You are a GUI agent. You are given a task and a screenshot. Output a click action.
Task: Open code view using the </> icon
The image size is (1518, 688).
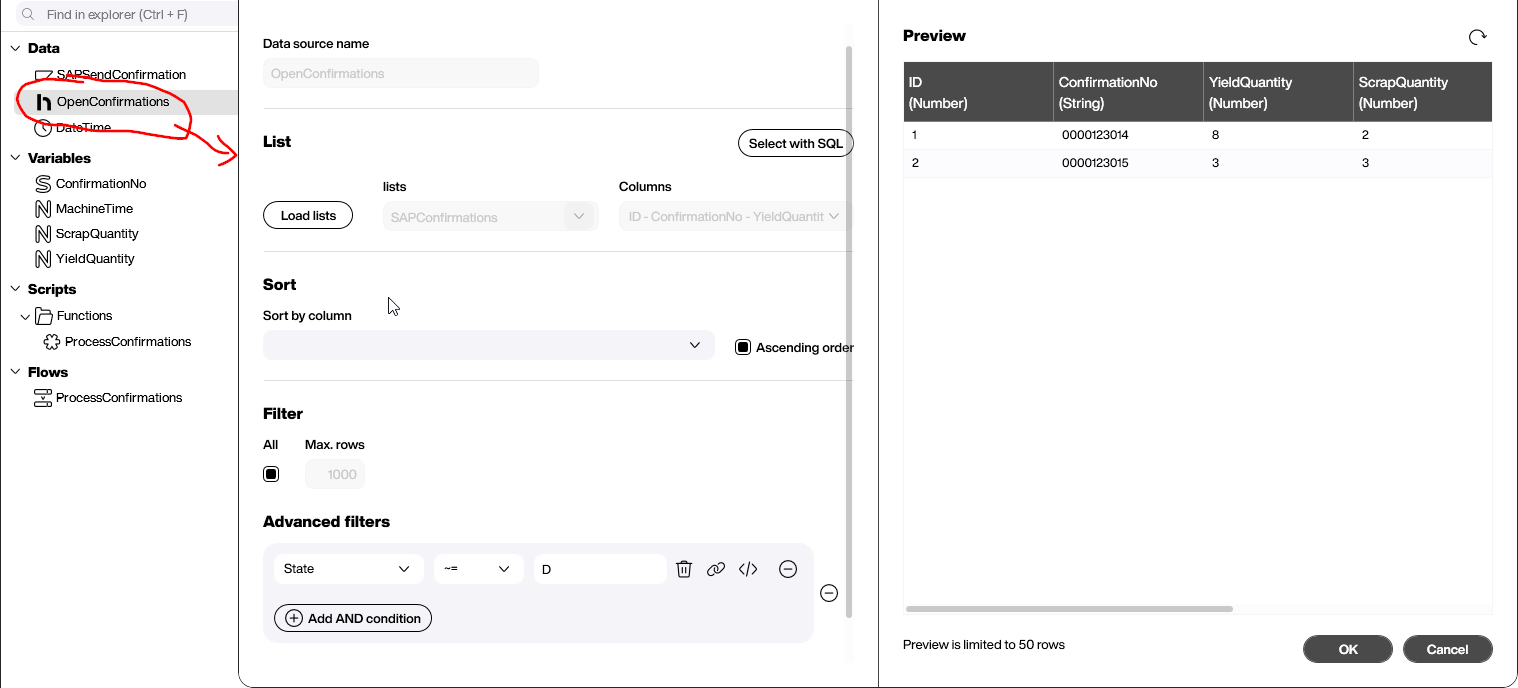point(748,568)
